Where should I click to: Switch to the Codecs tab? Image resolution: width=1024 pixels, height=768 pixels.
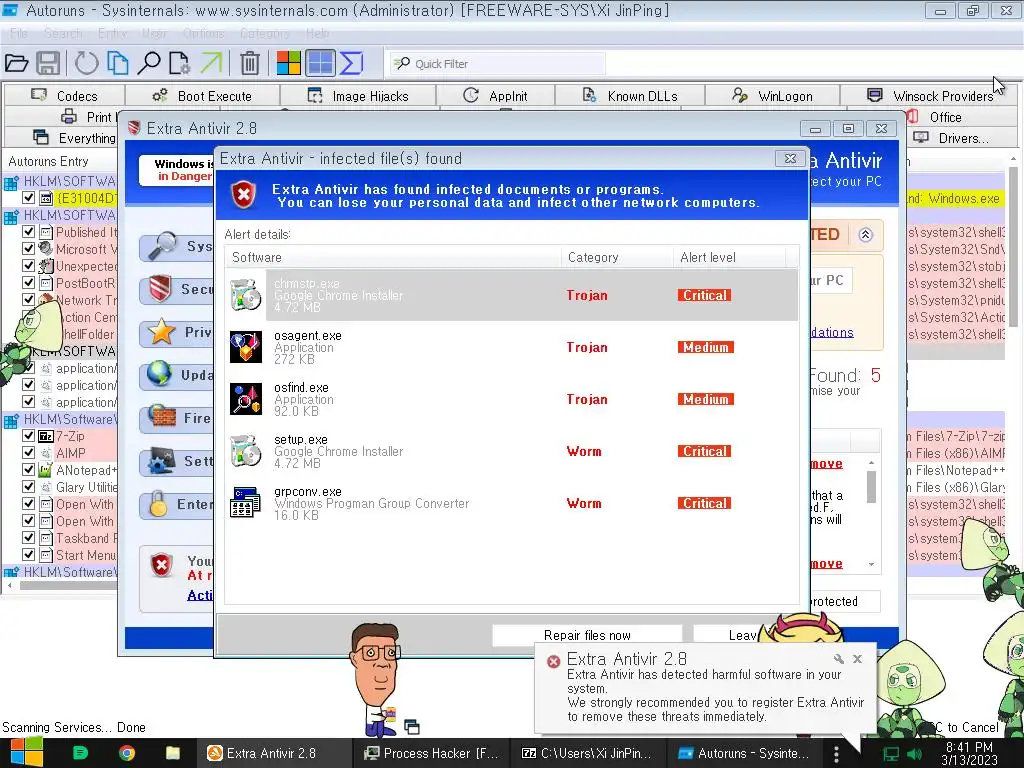(65, 96)
